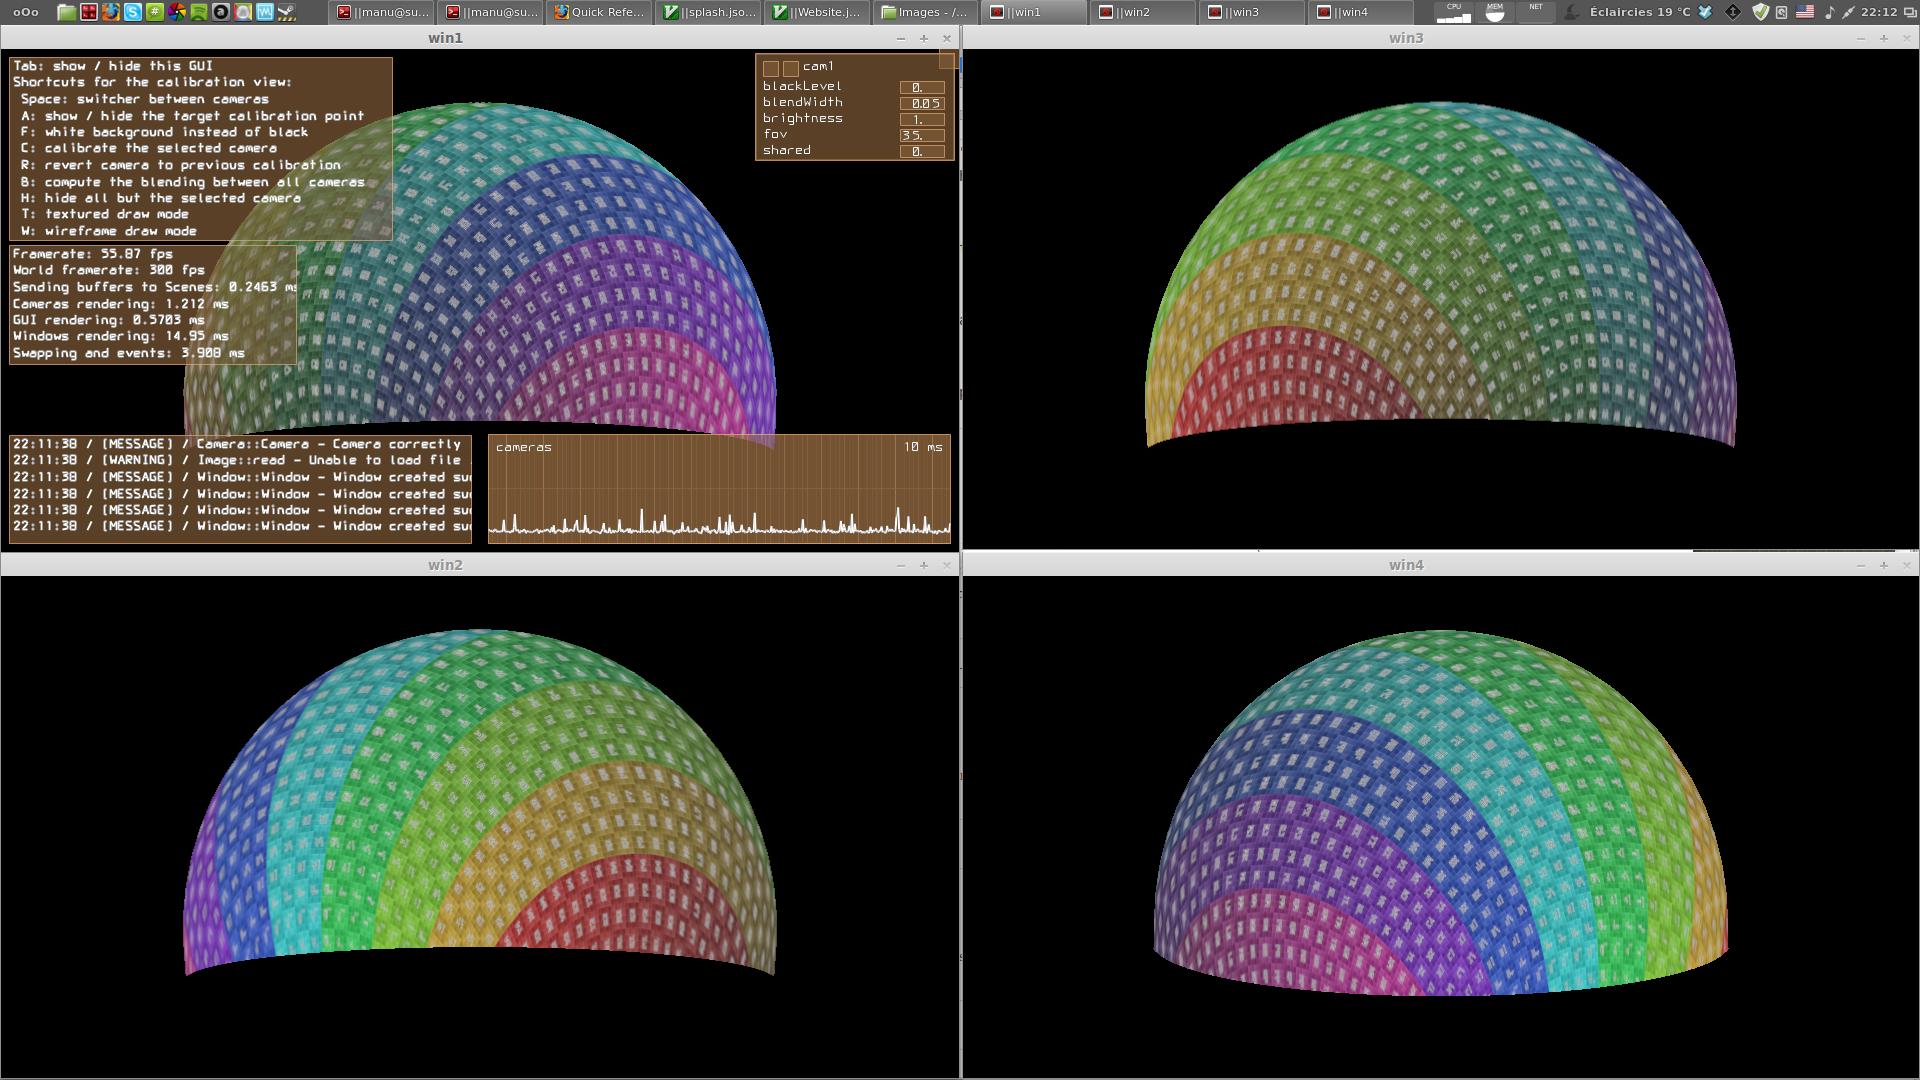Launch Firefox from the panel launcher
Screen dimensions: 1920x1080
tap(111, 12)
